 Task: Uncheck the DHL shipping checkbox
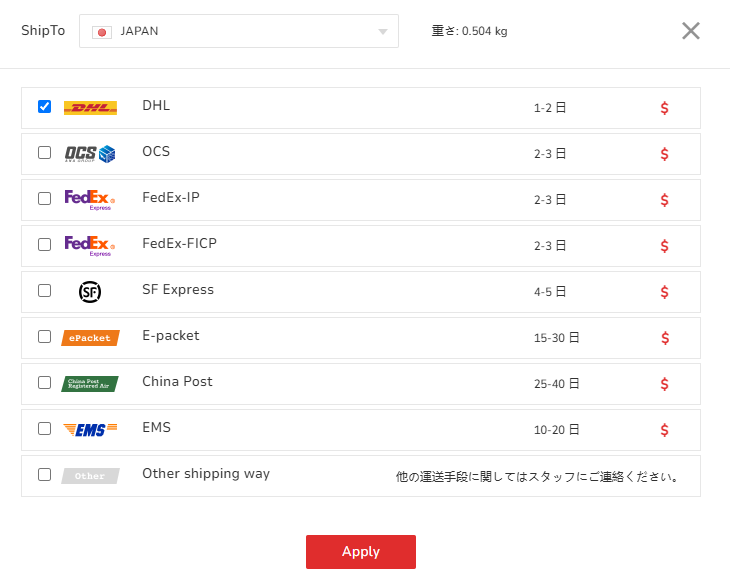(44, 107)
